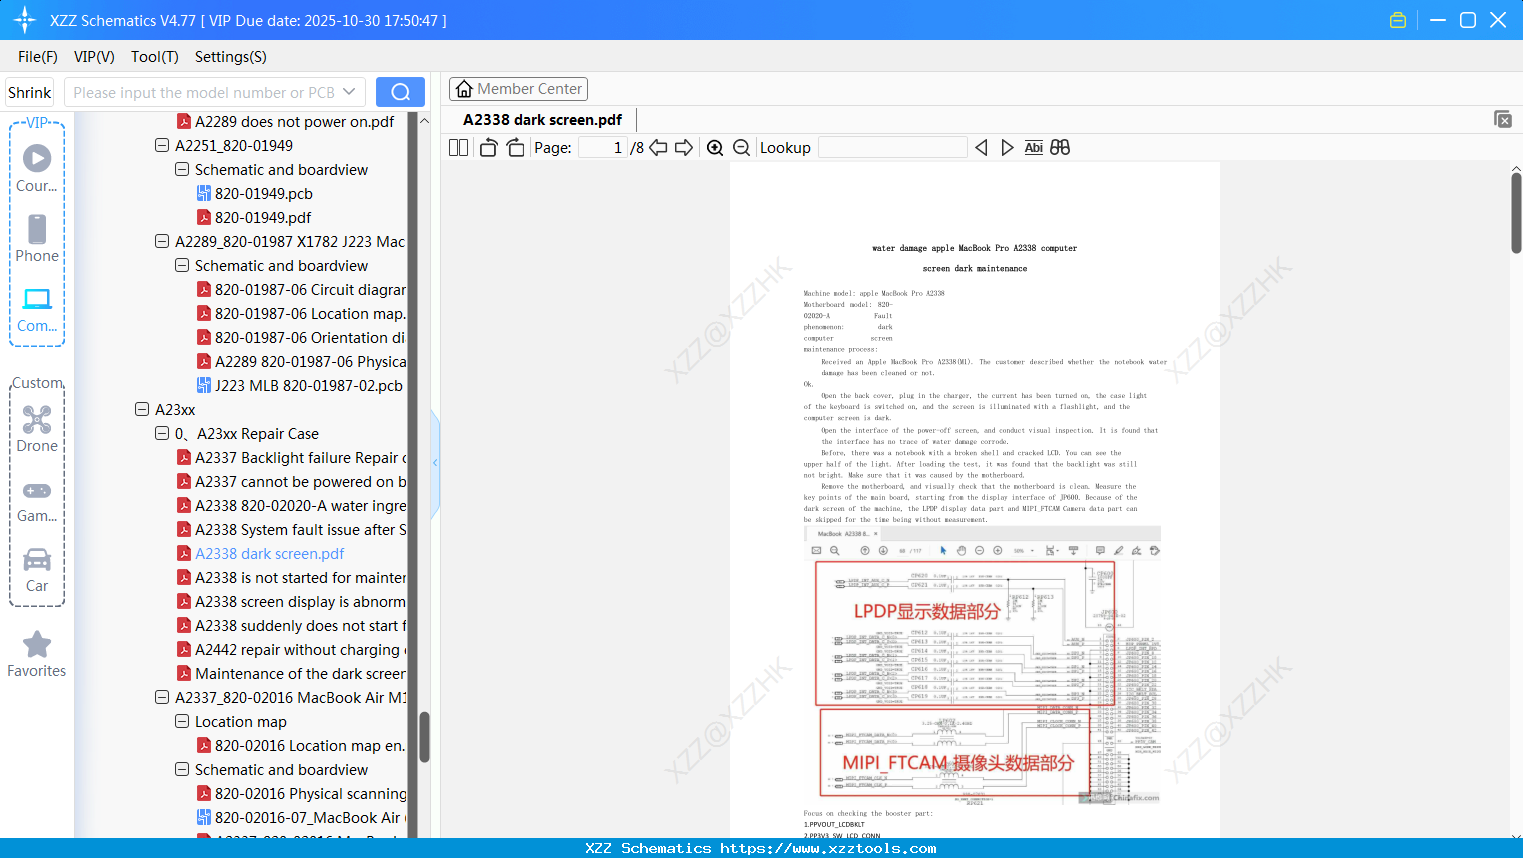The width and height of the screenshot is (1523, 858).
Task: Collapse the A23xx folder
Action: (142, 410)
